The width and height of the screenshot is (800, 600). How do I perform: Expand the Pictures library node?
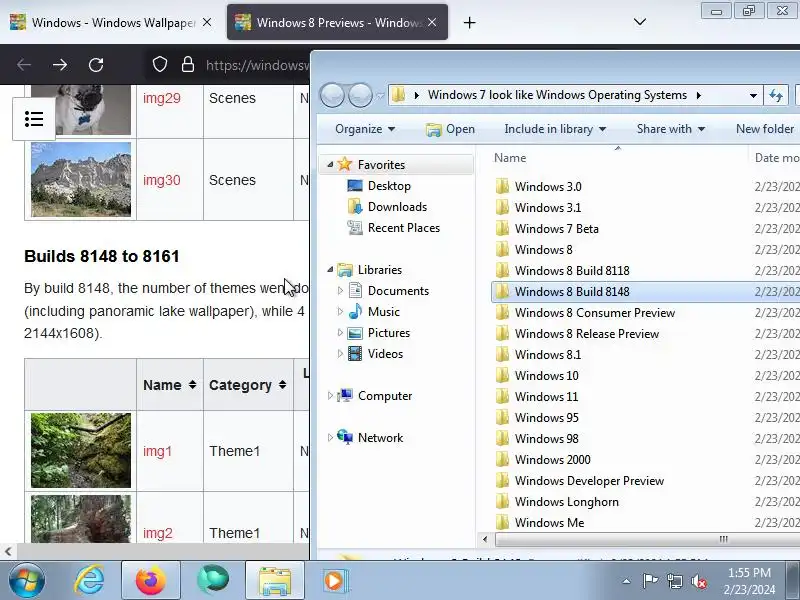(340, 332)
